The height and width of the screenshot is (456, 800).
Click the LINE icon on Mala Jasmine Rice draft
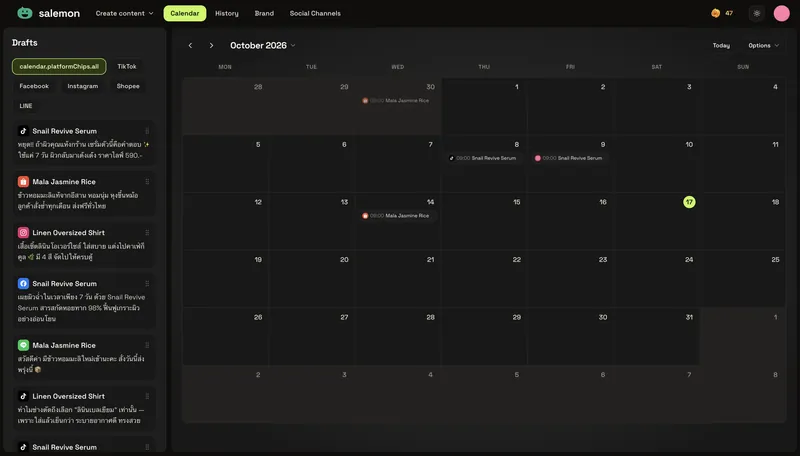click(x=23, y=345)
